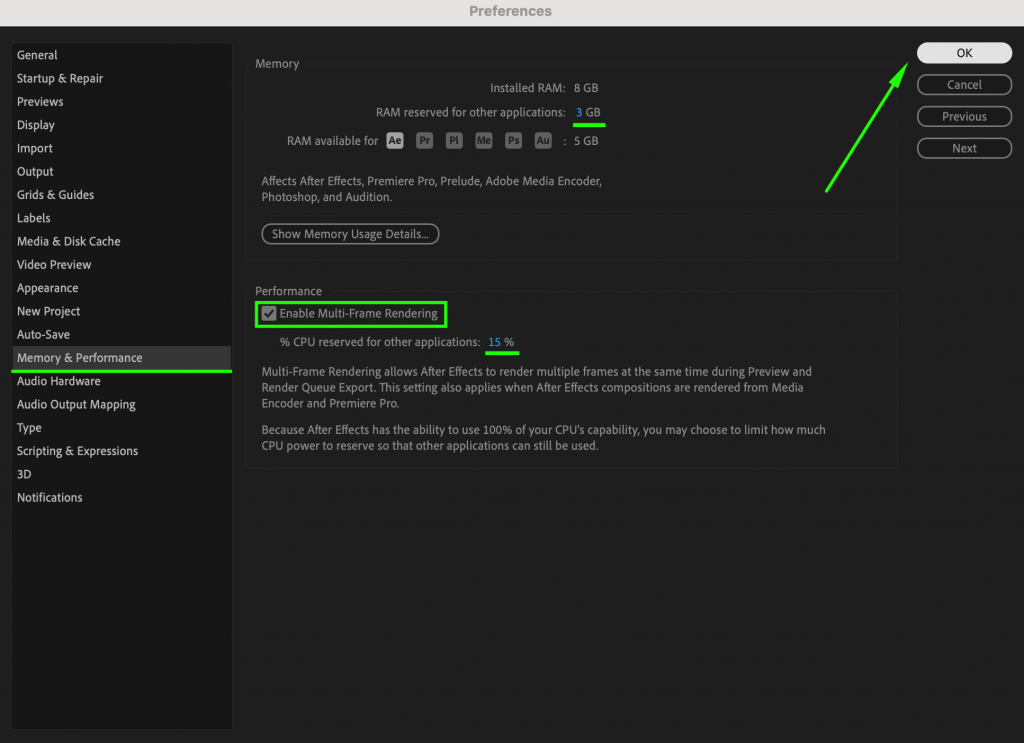Image resolution: width=1024 pixels, height=743 pixels.
Task: Go to the Previous preferences page
Action: tap(963, 116)
